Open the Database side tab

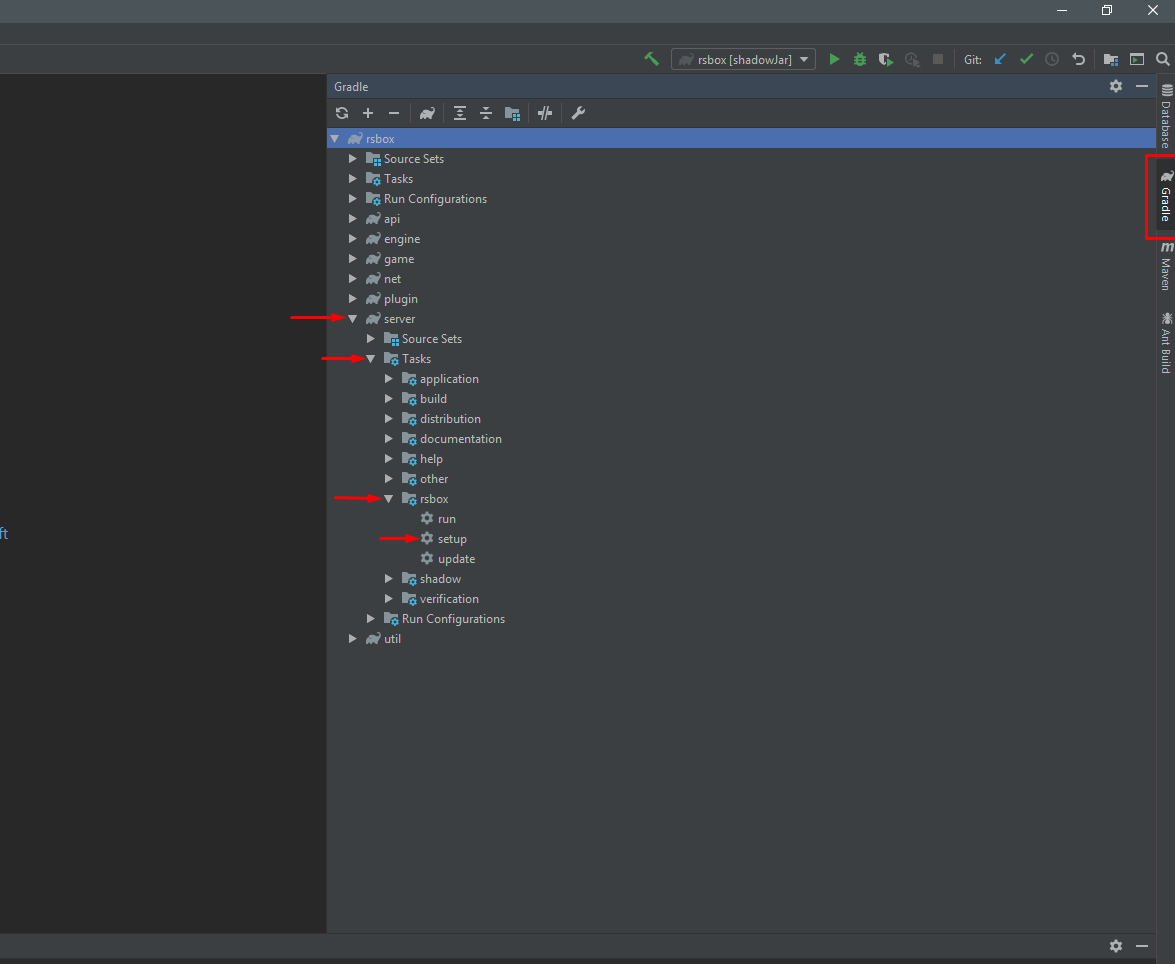1166,115
